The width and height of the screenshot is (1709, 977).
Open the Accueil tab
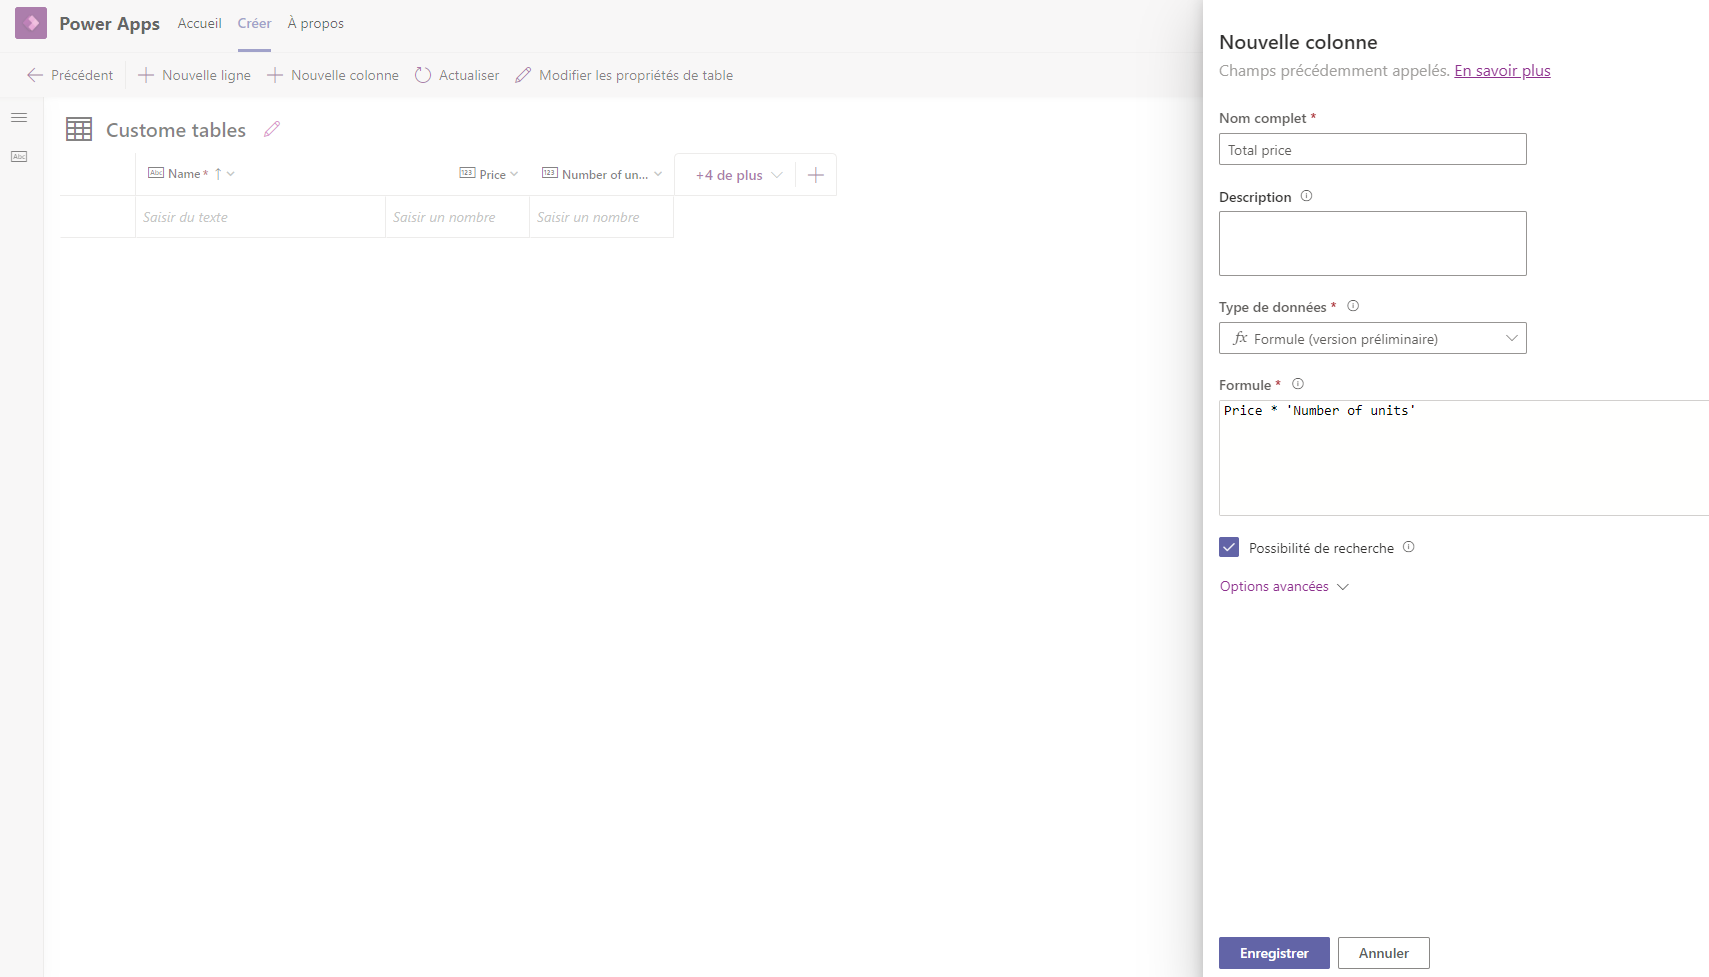[199, 23]
